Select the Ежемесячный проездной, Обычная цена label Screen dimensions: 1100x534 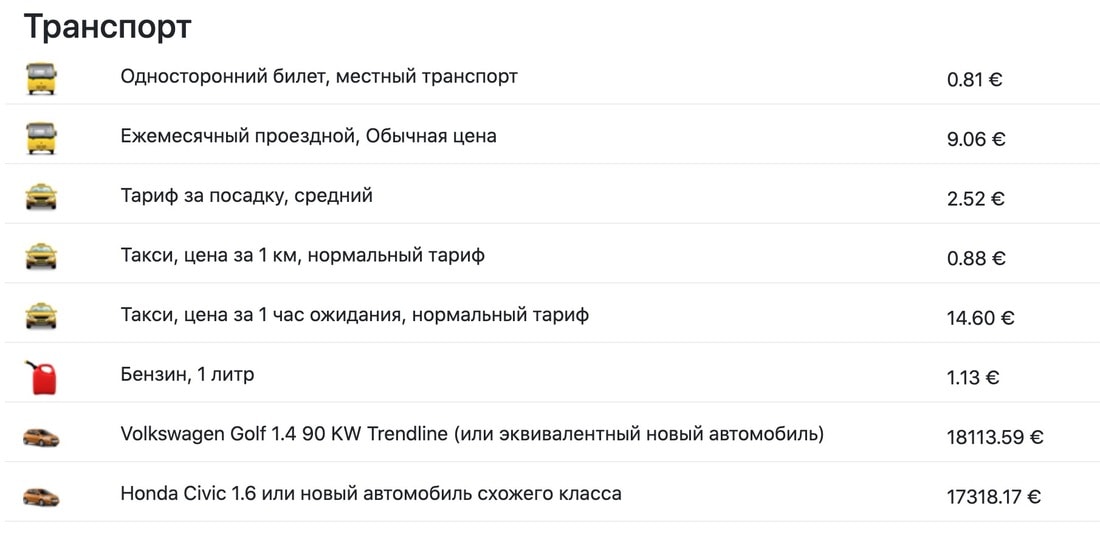[309, 136]
